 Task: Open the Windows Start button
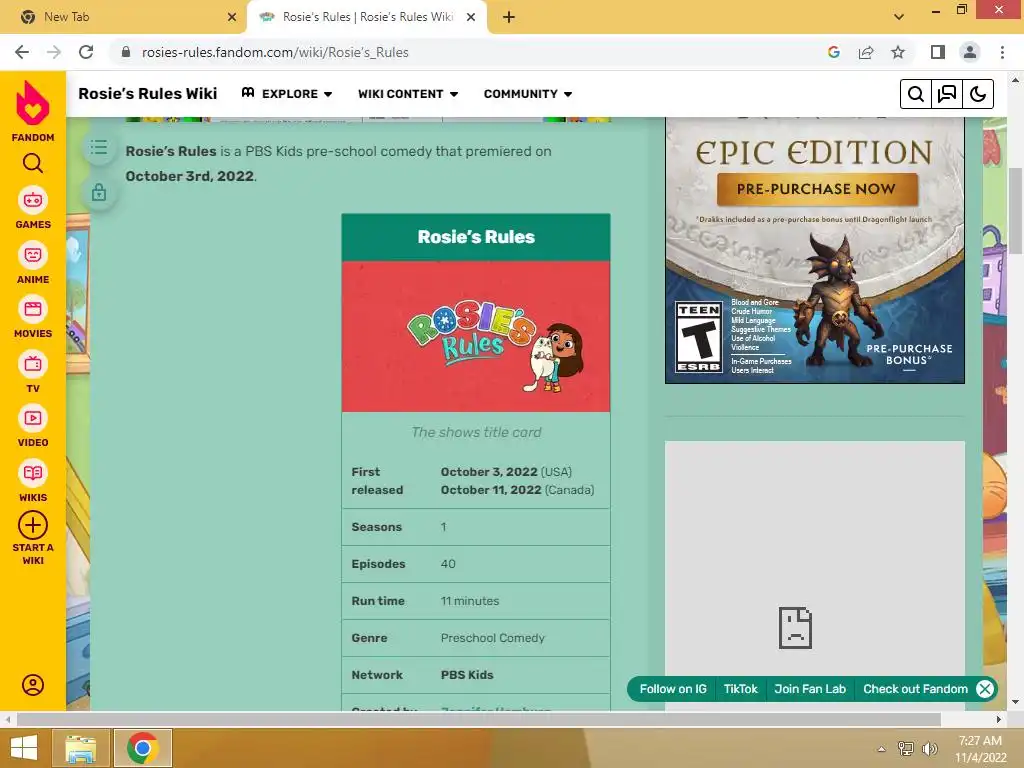(24, 748)
